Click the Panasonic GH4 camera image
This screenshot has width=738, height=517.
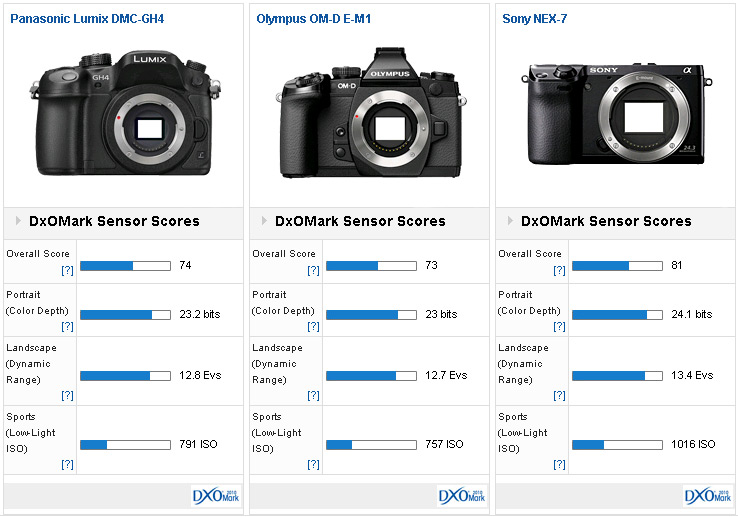coord(125,113)
